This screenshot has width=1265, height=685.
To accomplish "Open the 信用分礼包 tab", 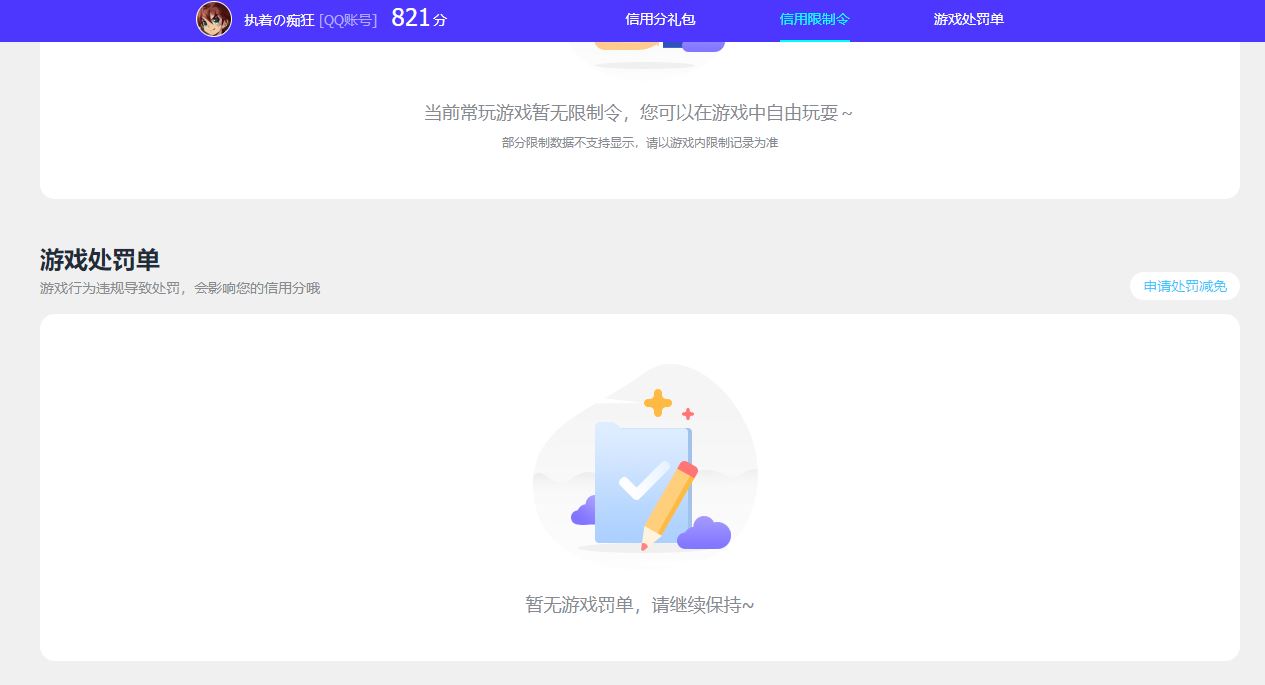I will pos(660,19).
